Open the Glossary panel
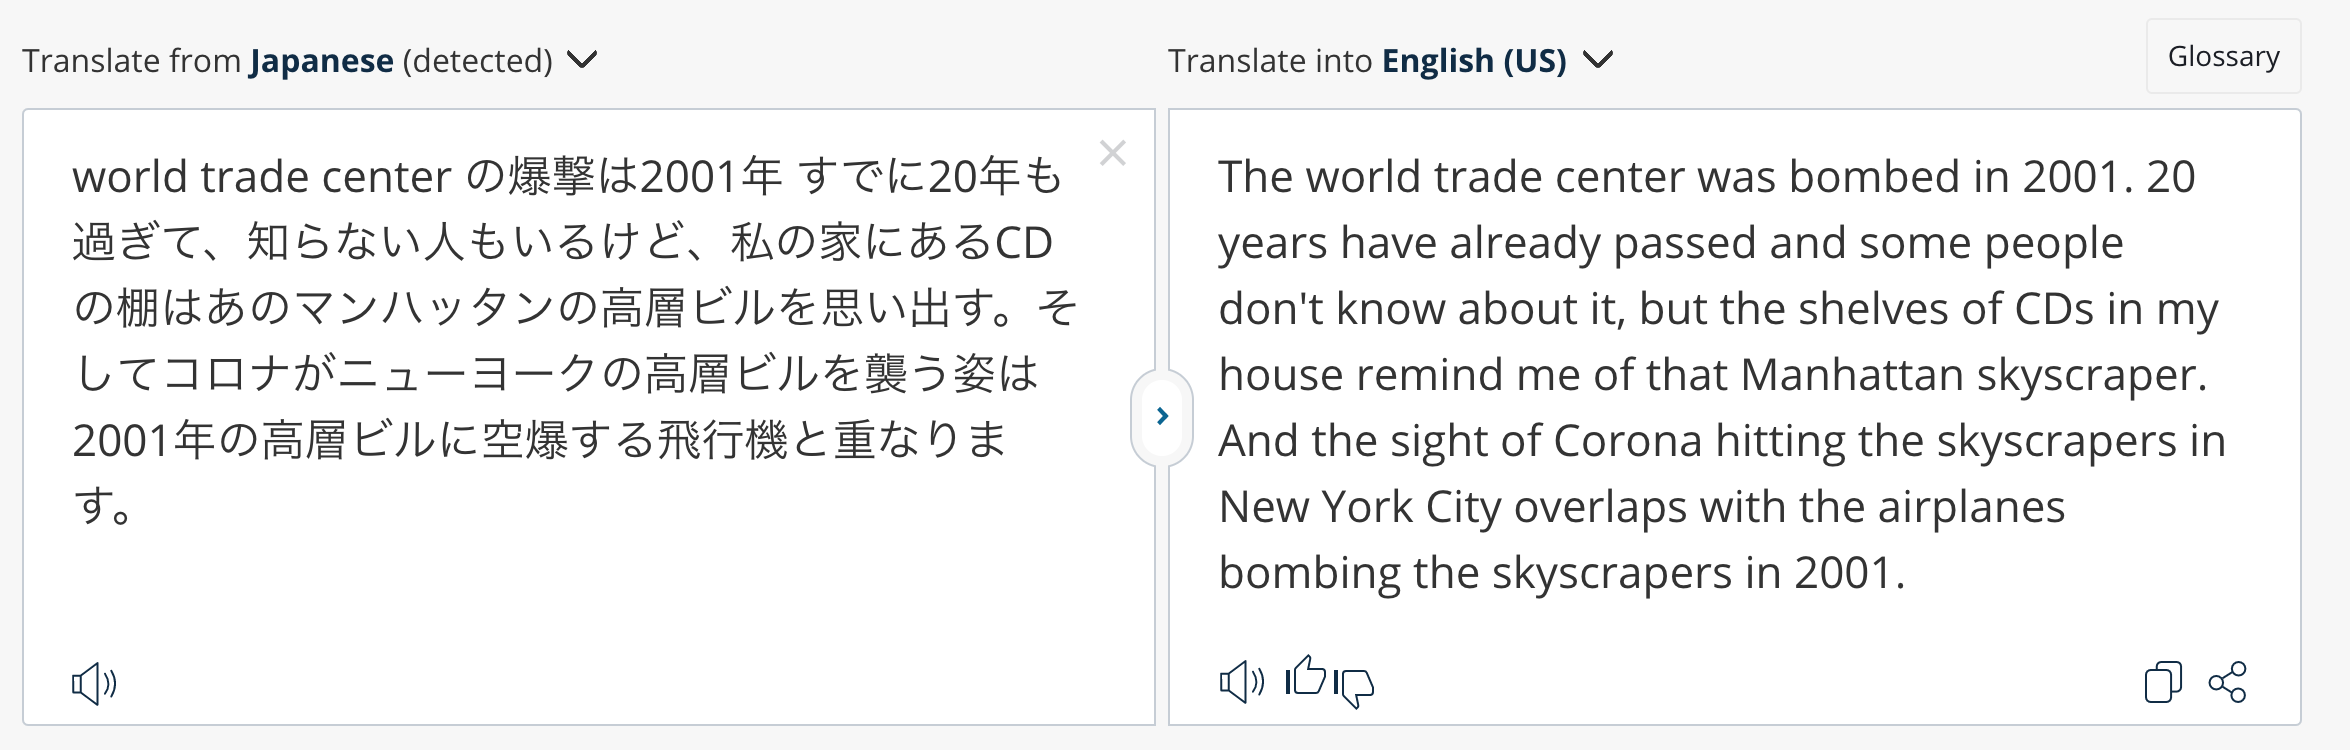 tap(2223, 56)
